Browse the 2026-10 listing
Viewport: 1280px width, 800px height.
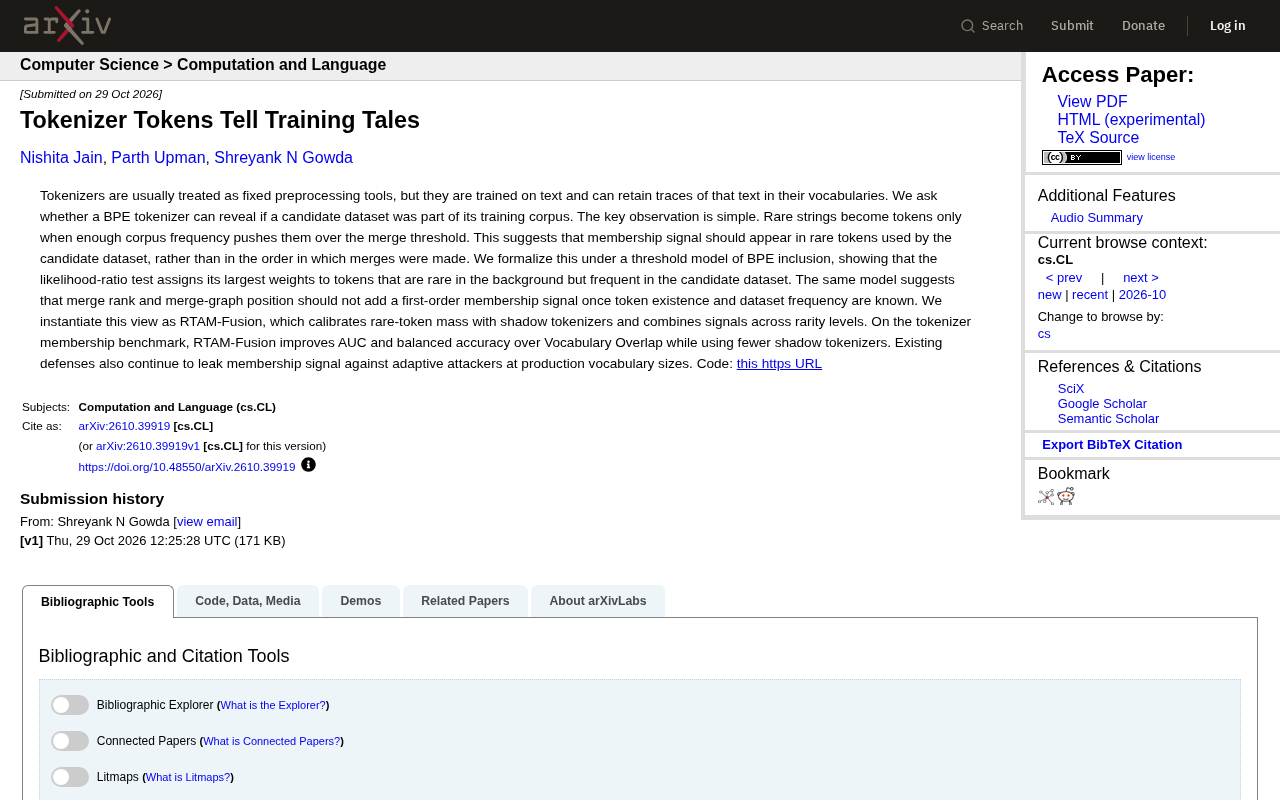tap(1142, 295)
